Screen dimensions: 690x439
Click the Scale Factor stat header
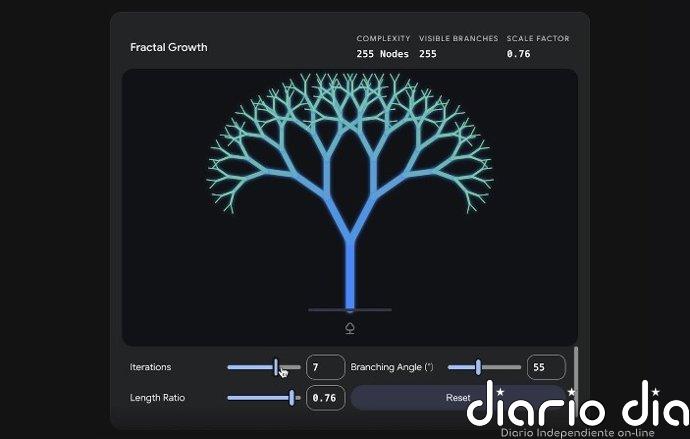pos(538,39)
